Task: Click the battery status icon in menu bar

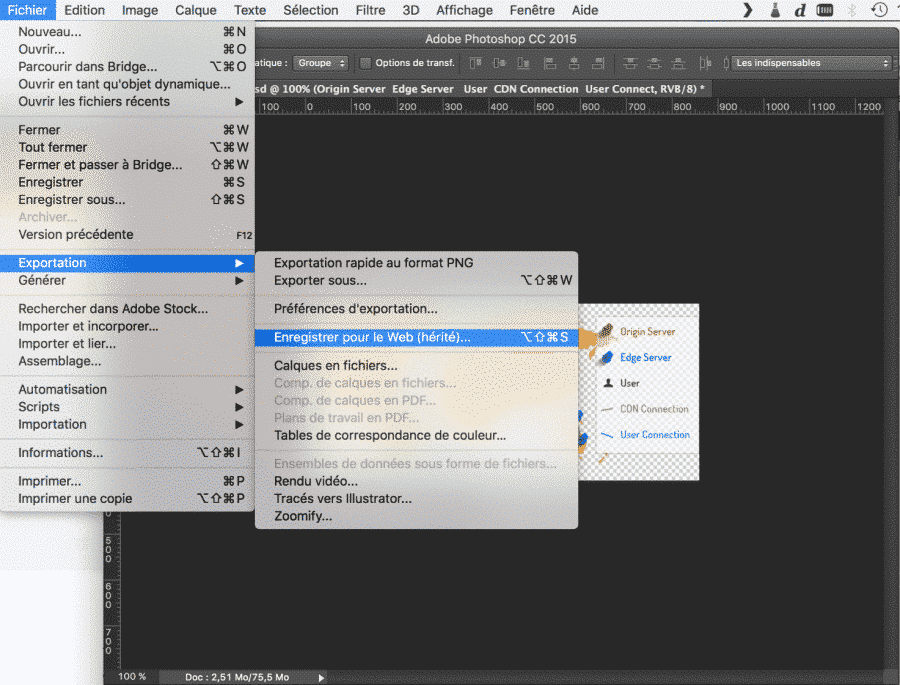Action: pos(825,10)
